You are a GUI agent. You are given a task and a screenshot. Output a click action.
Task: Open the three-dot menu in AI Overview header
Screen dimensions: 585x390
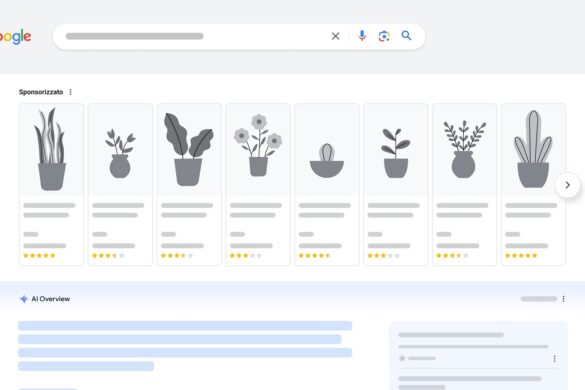563,299
